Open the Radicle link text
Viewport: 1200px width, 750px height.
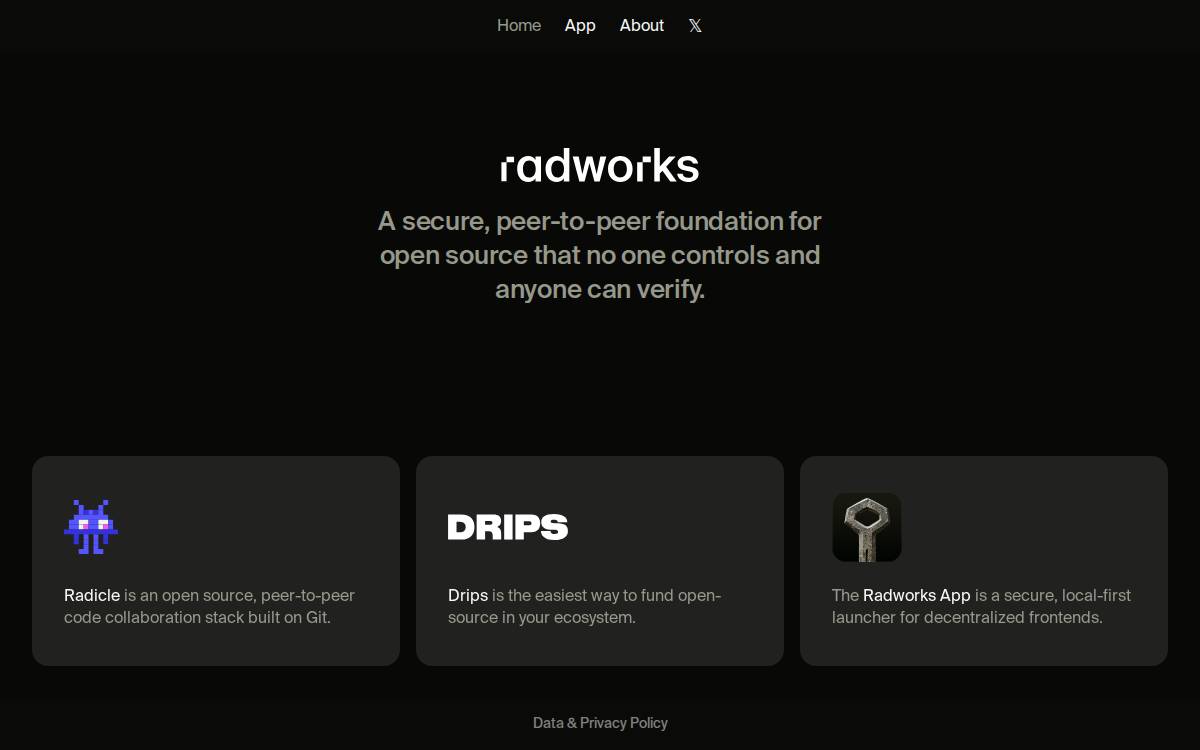coord(92,595)
